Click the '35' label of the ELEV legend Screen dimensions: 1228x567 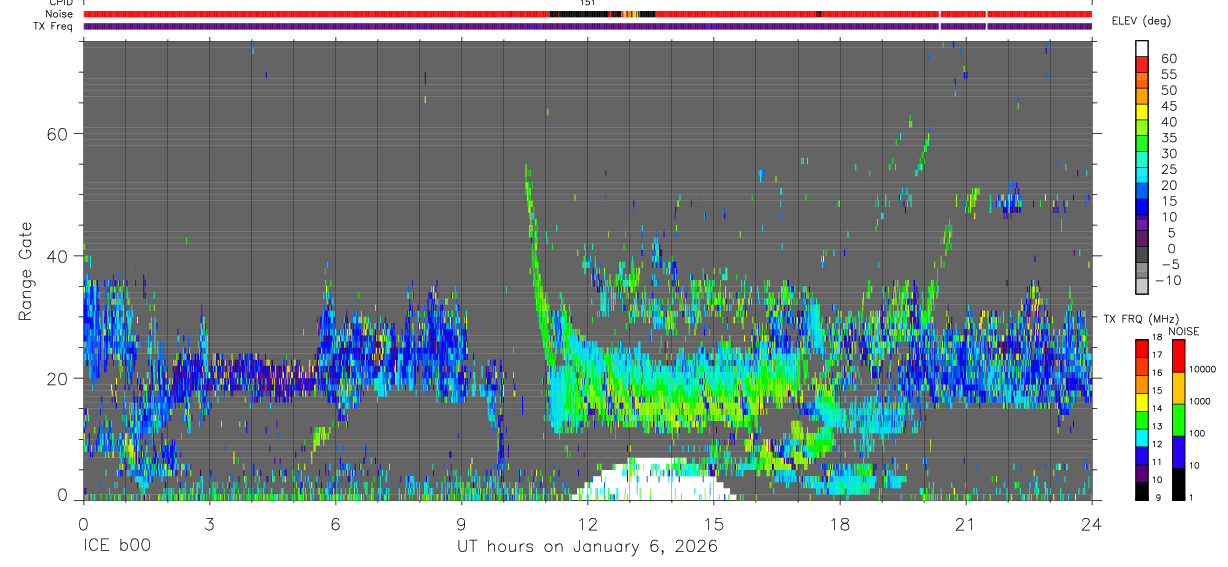1168,137
